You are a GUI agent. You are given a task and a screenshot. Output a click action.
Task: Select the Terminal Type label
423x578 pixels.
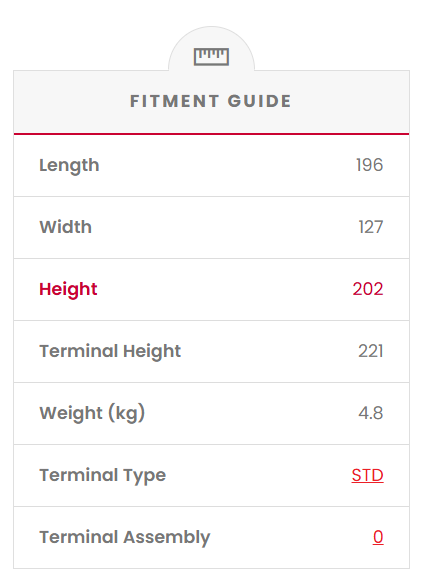pos(103,476)
